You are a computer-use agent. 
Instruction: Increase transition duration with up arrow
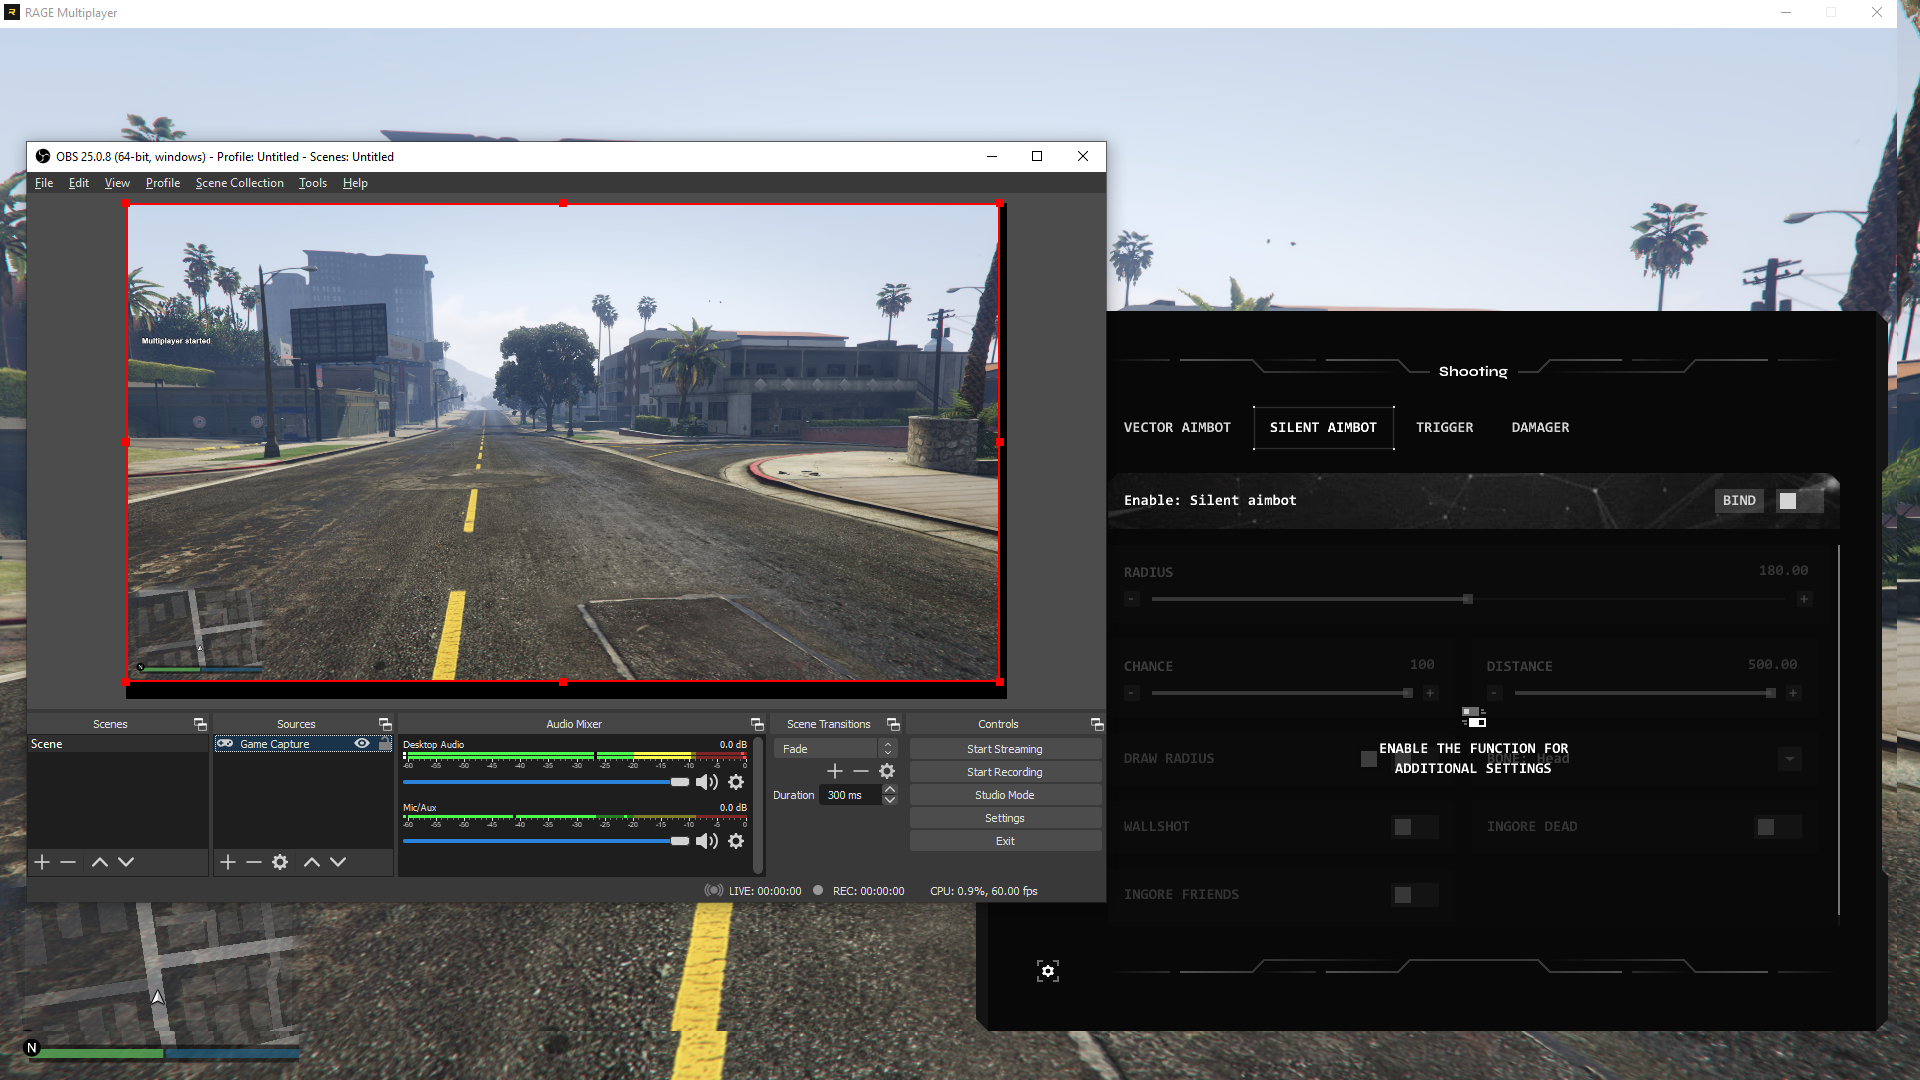[x=890, y=789]
